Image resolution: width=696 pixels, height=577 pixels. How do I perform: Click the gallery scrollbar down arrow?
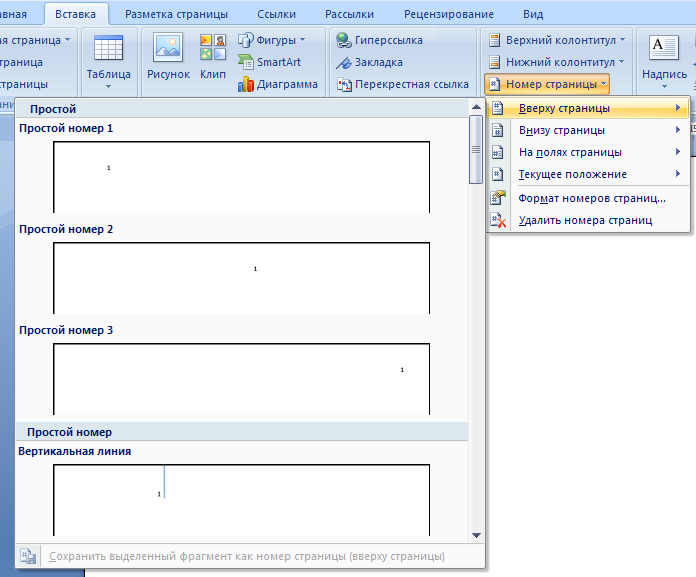[x=476, y=535]
